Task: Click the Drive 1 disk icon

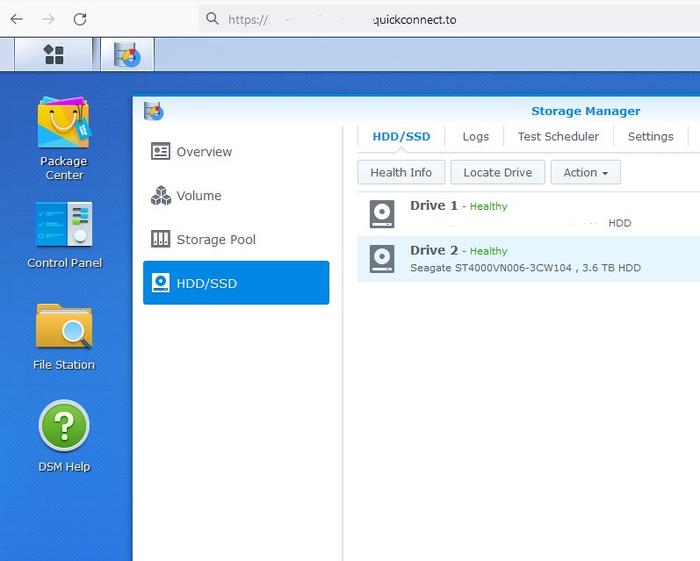Action: pos(382,214)
